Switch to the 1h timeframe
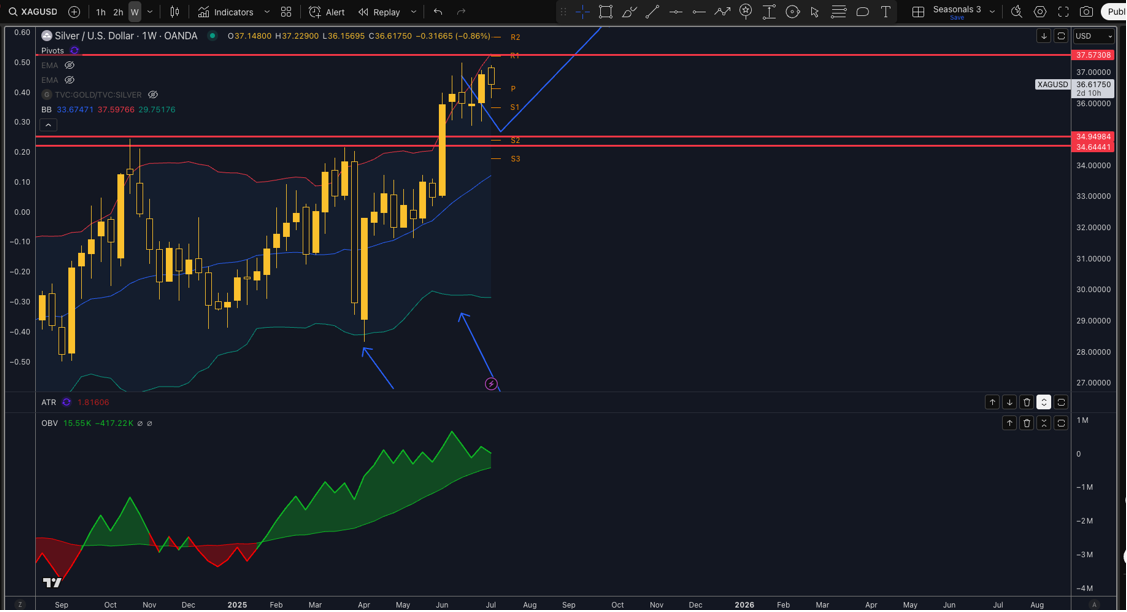The image size is (1127, 612). coord(101,12)
